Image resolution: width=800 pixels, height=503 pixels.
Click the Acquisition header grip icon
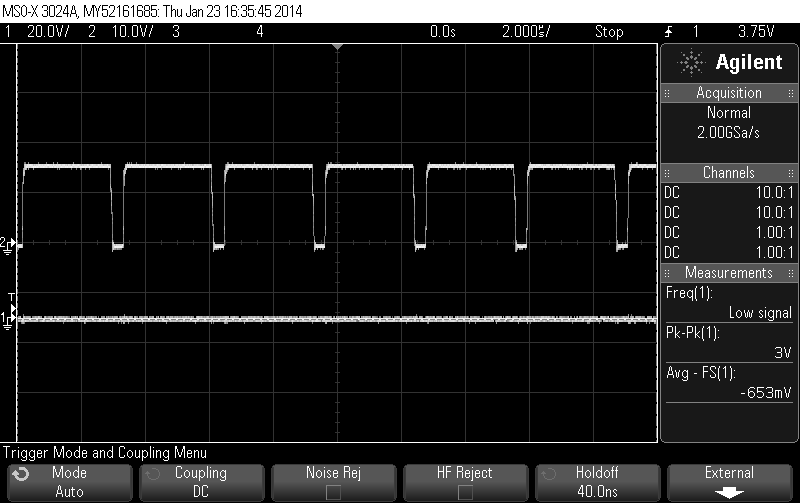[x=666, y=93]
